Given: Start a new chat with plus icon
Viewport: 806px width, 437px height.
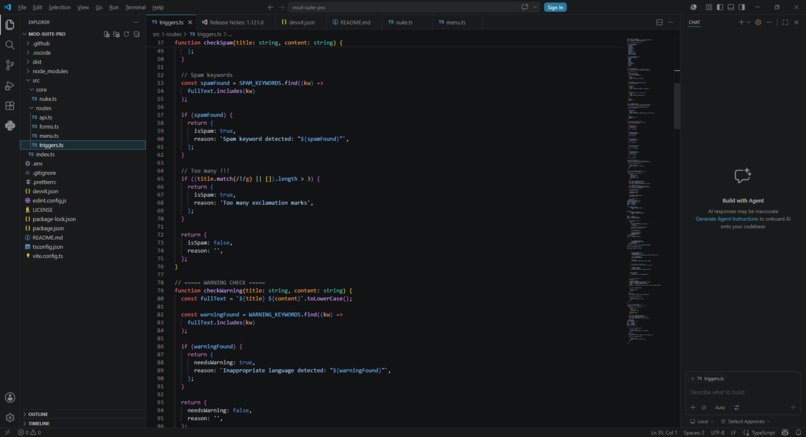Looking at the screenshot, I should (741, 22).
